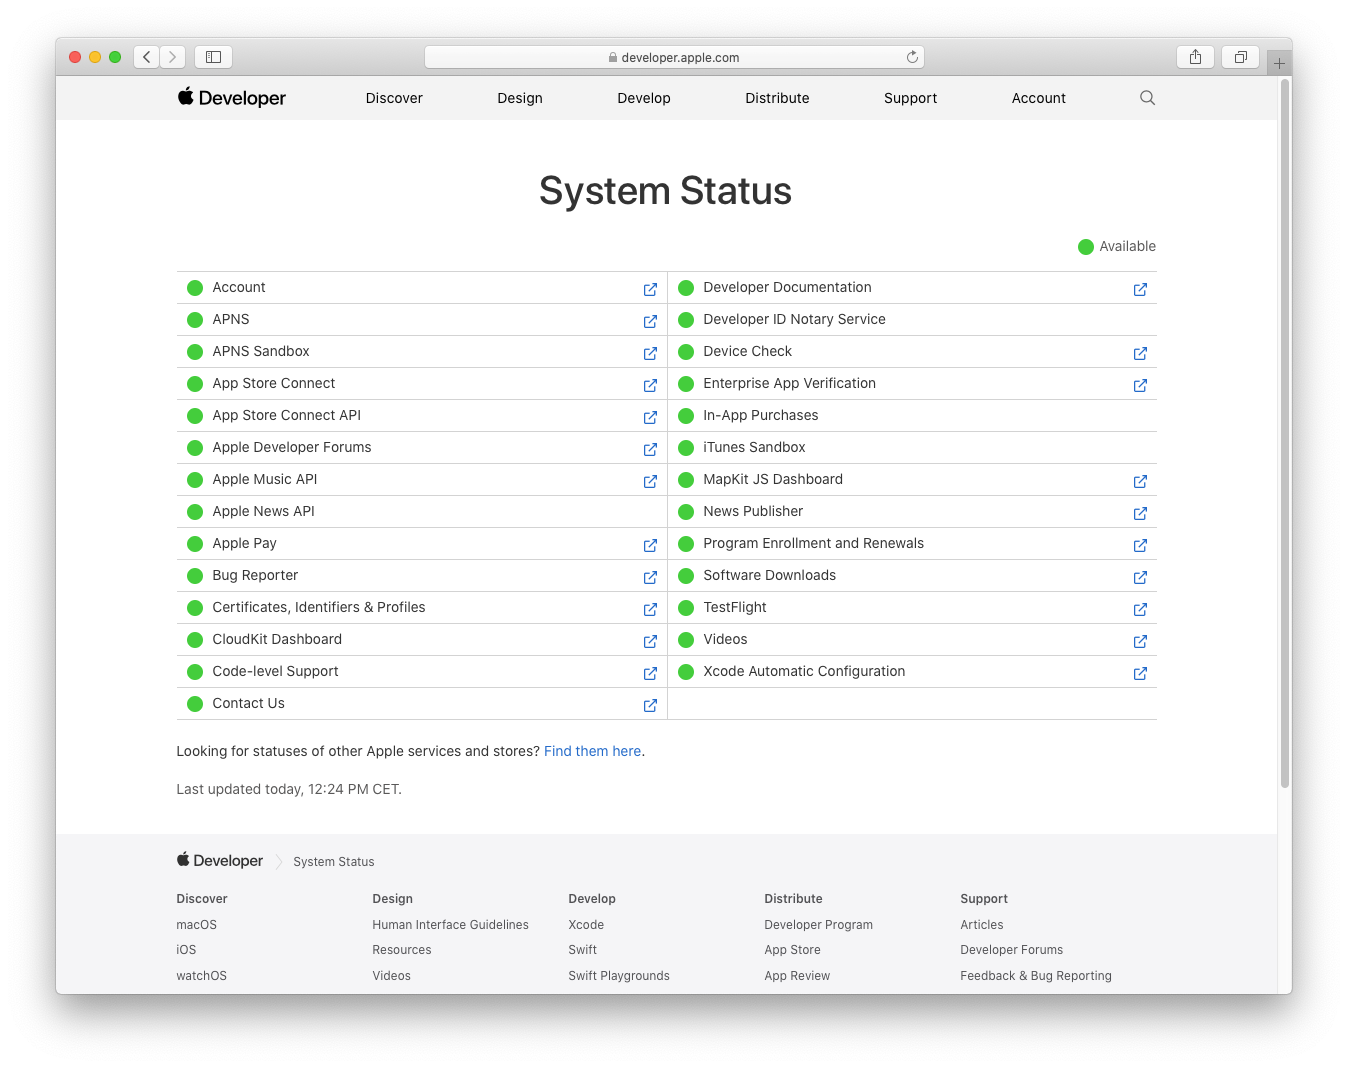Image resolution: width=1348 pixels, height=1068 pixels.
Task: Show all tabs with the tab overview button
Action: point(1240,57)
